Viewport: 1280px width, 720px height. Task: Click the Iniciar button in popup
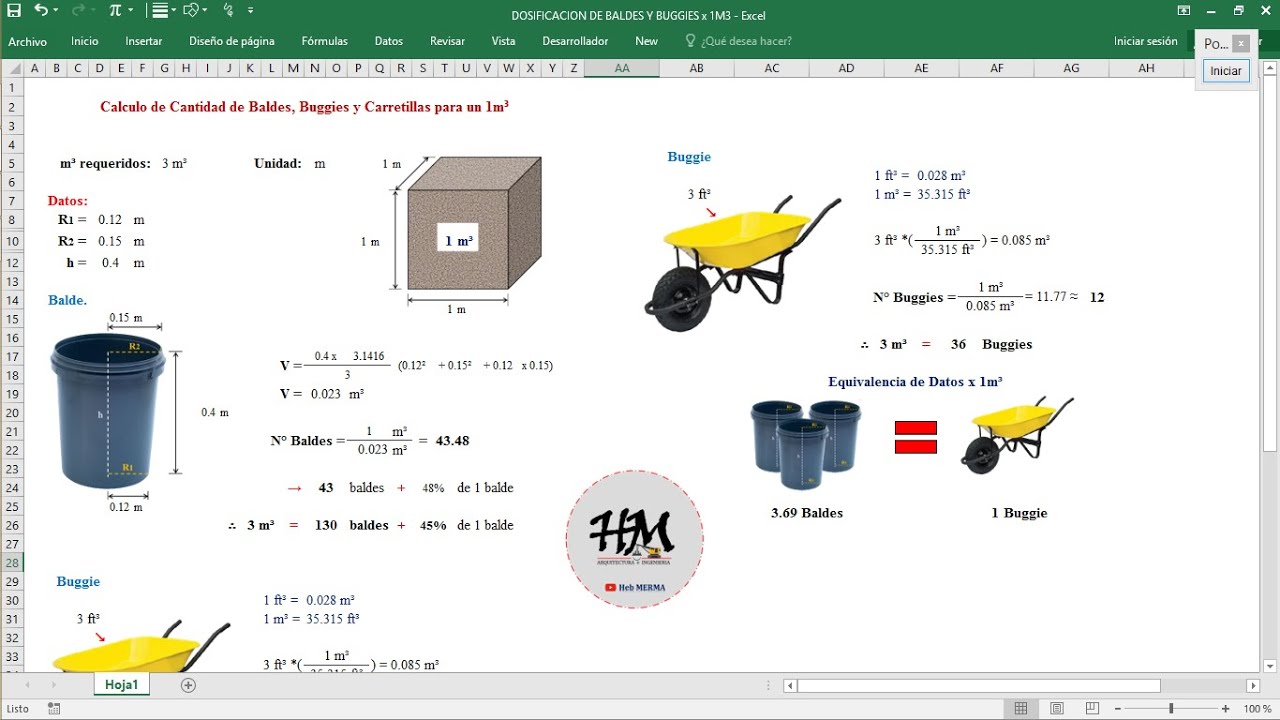1226,71
